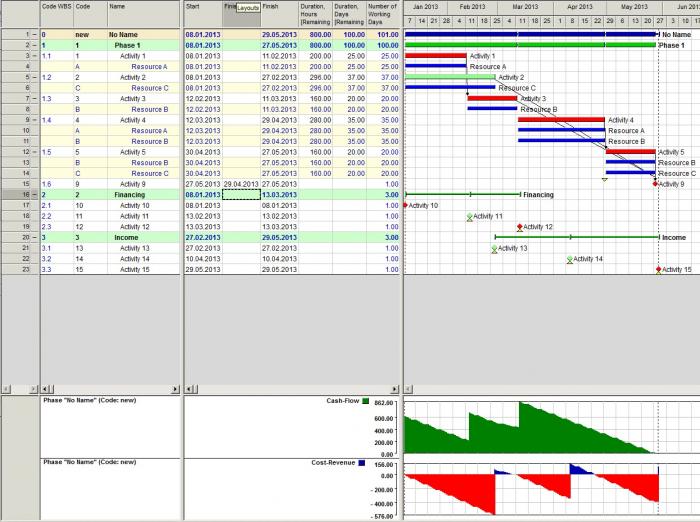Viewport: 700px width, 522px height.
Task: Click the green Cash-Flow legend swatch
Action: pos(366,401)
